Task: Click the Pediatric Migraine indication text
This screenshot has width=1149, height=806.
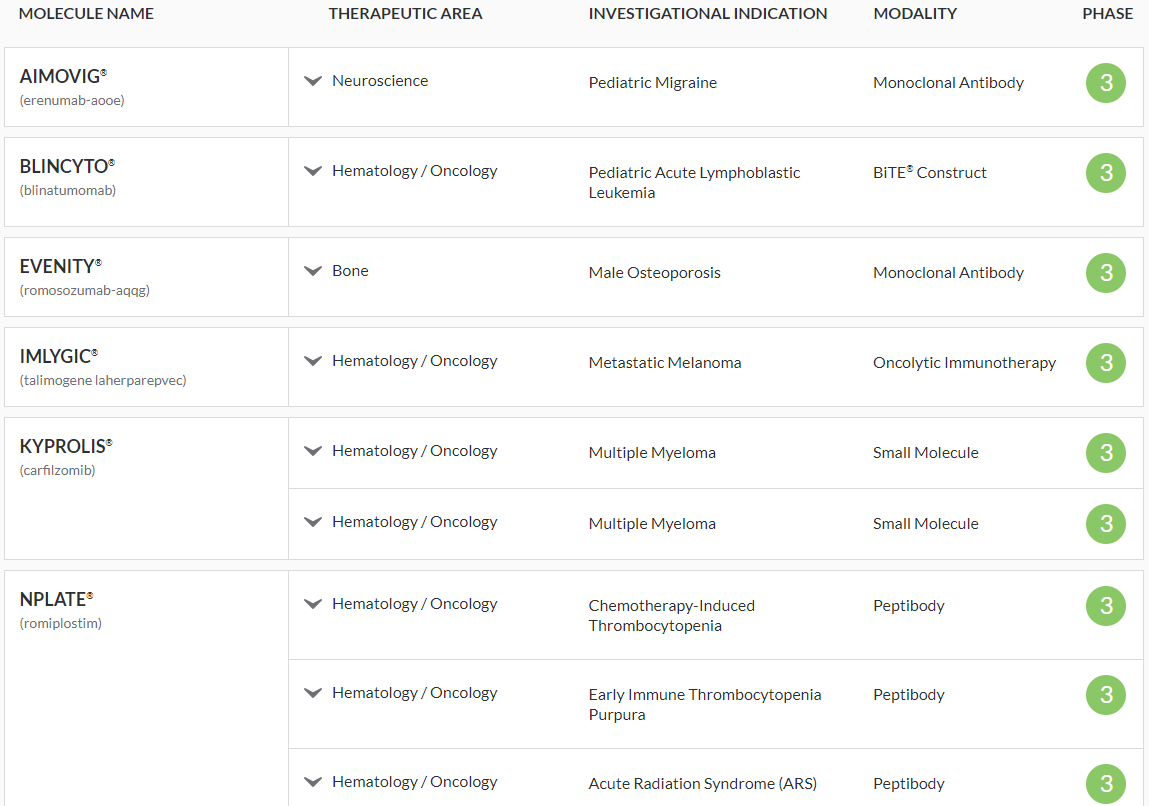Action: 652,83
